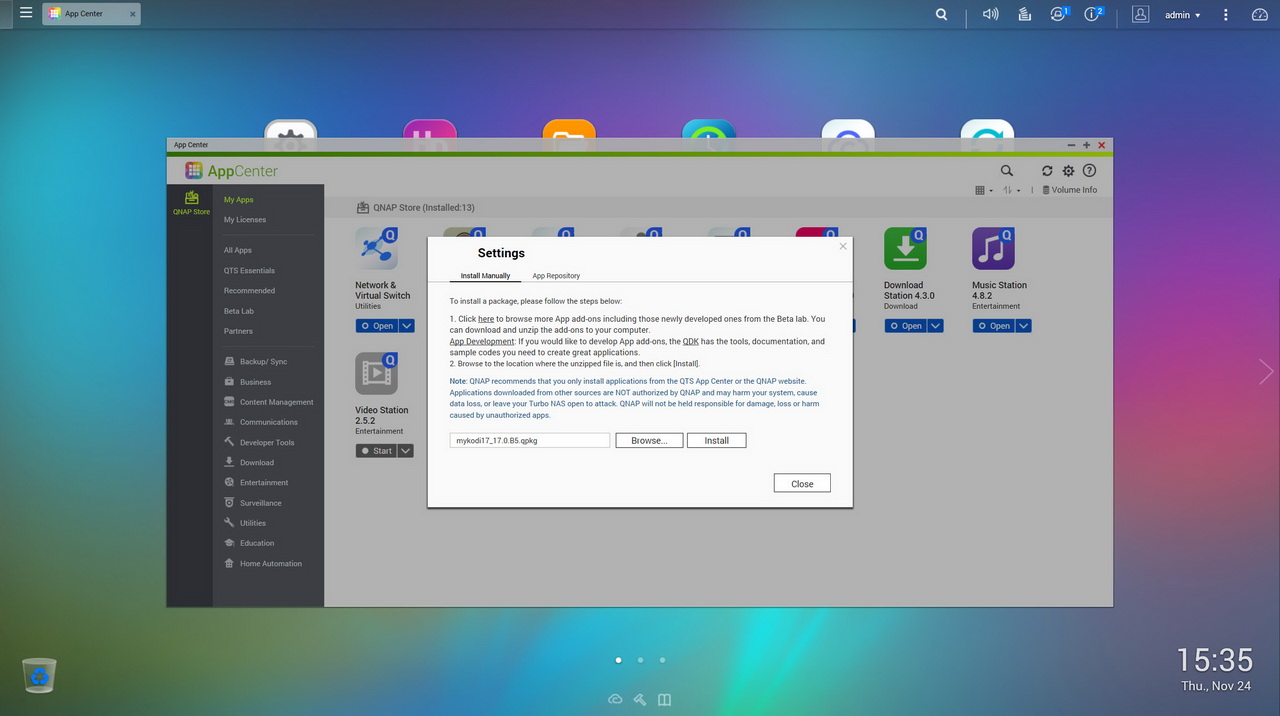
Task: Open the volume control speaker icon
Action: click(990, 14)
